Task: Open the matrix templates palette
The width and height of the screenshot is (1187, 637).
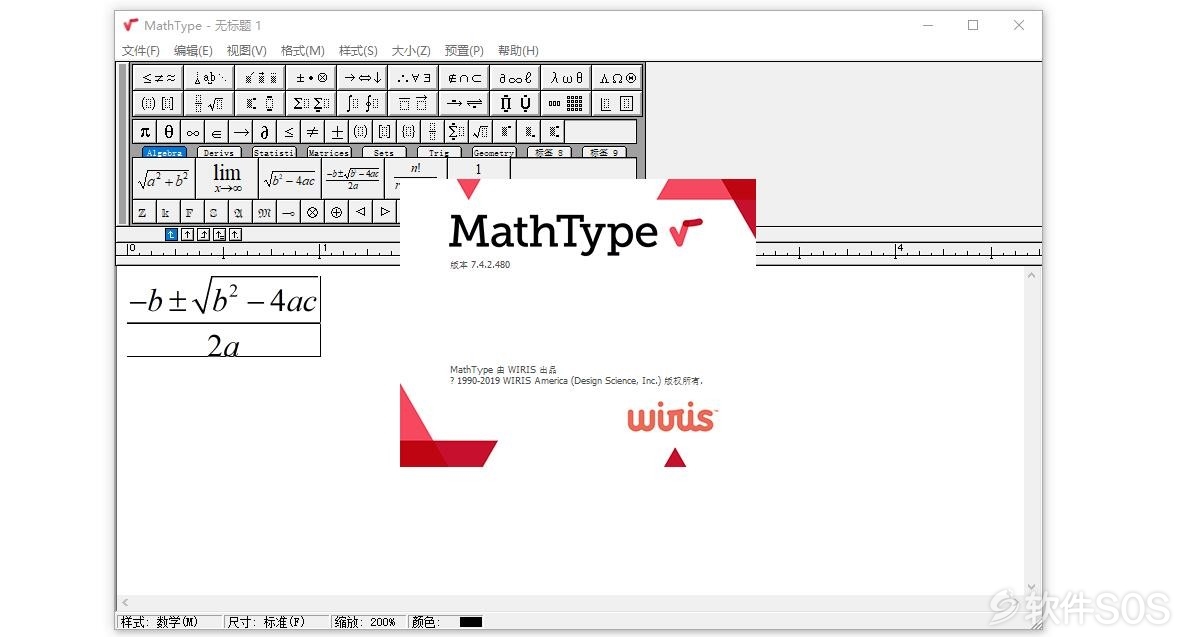Action: [x=566, y=103]
